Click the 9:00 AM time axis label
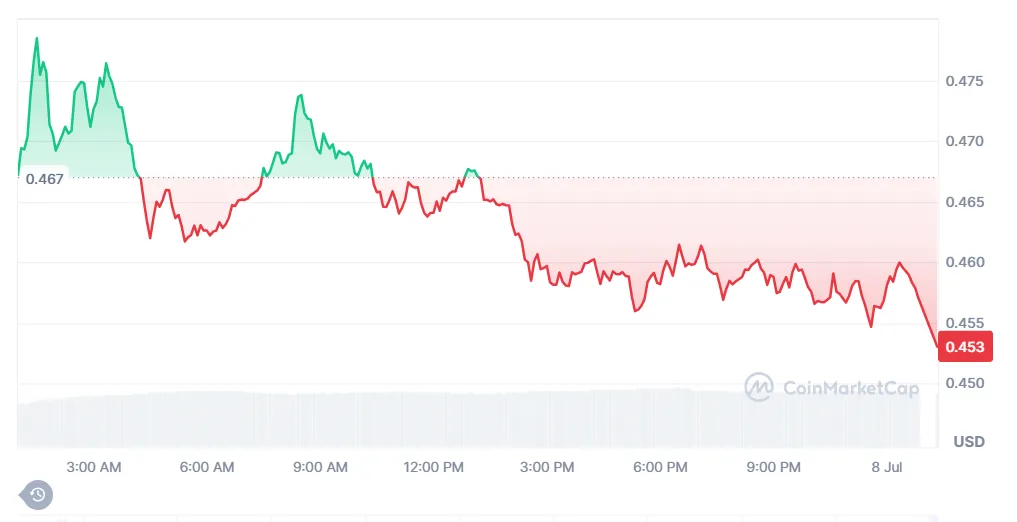 [320, 467]
